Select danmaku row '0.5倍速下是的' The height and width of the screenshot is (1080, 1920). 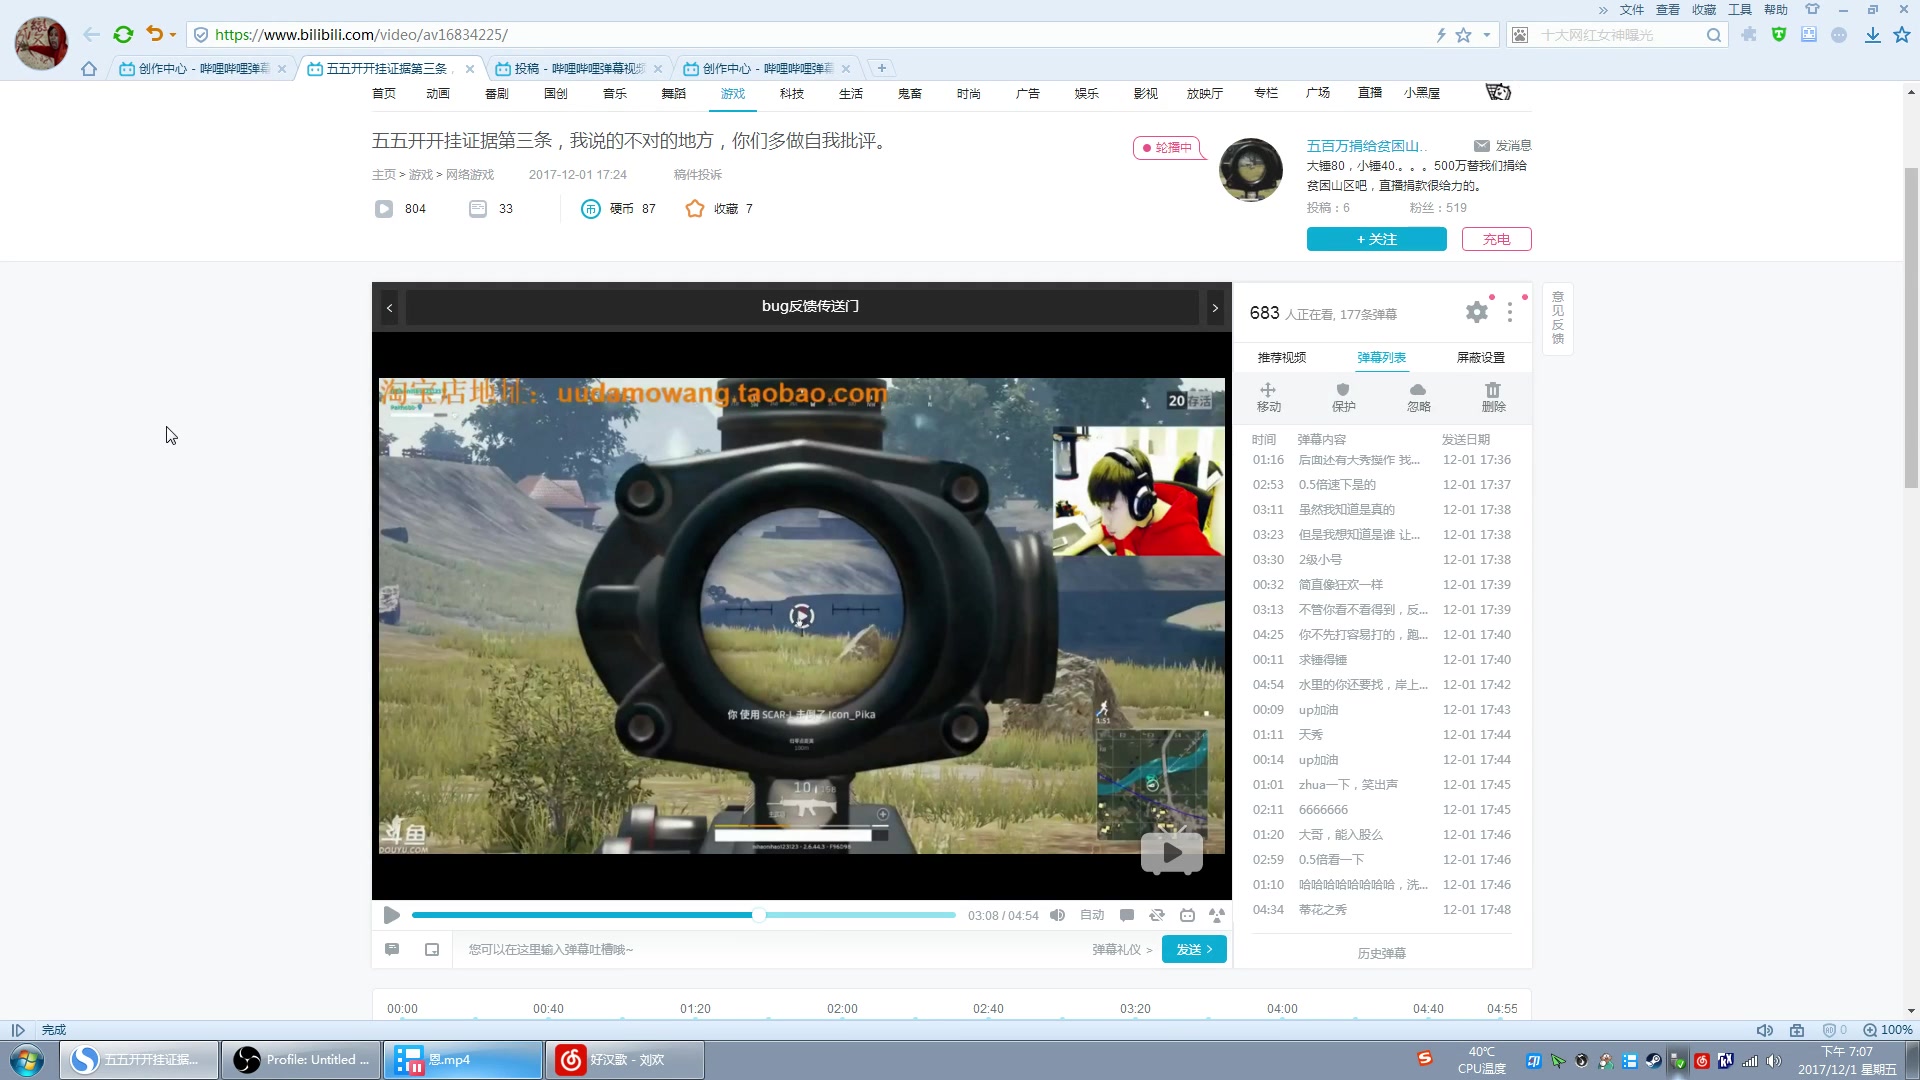point(1382,484)
